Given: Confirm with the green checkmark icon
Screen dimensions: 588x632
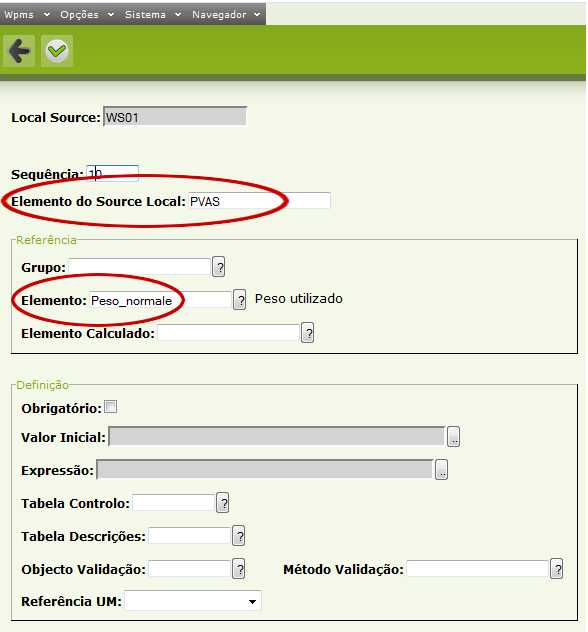Looking at the screenshot, I should (57, 51).
